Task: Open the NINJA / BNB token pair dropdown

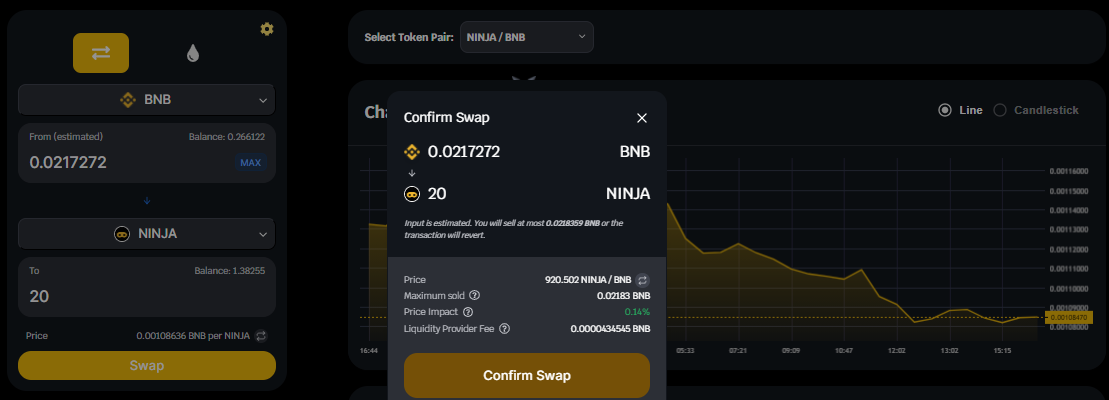Action: pos(527,37)
